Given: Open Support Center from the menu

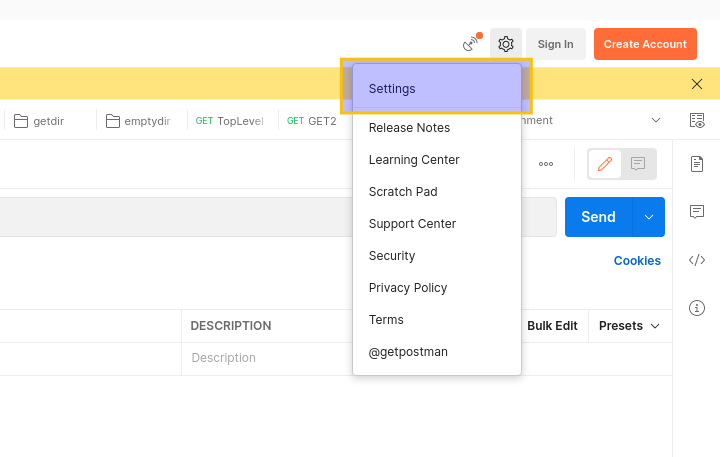Looking at the screenshot, I should (x=437, y=224).
